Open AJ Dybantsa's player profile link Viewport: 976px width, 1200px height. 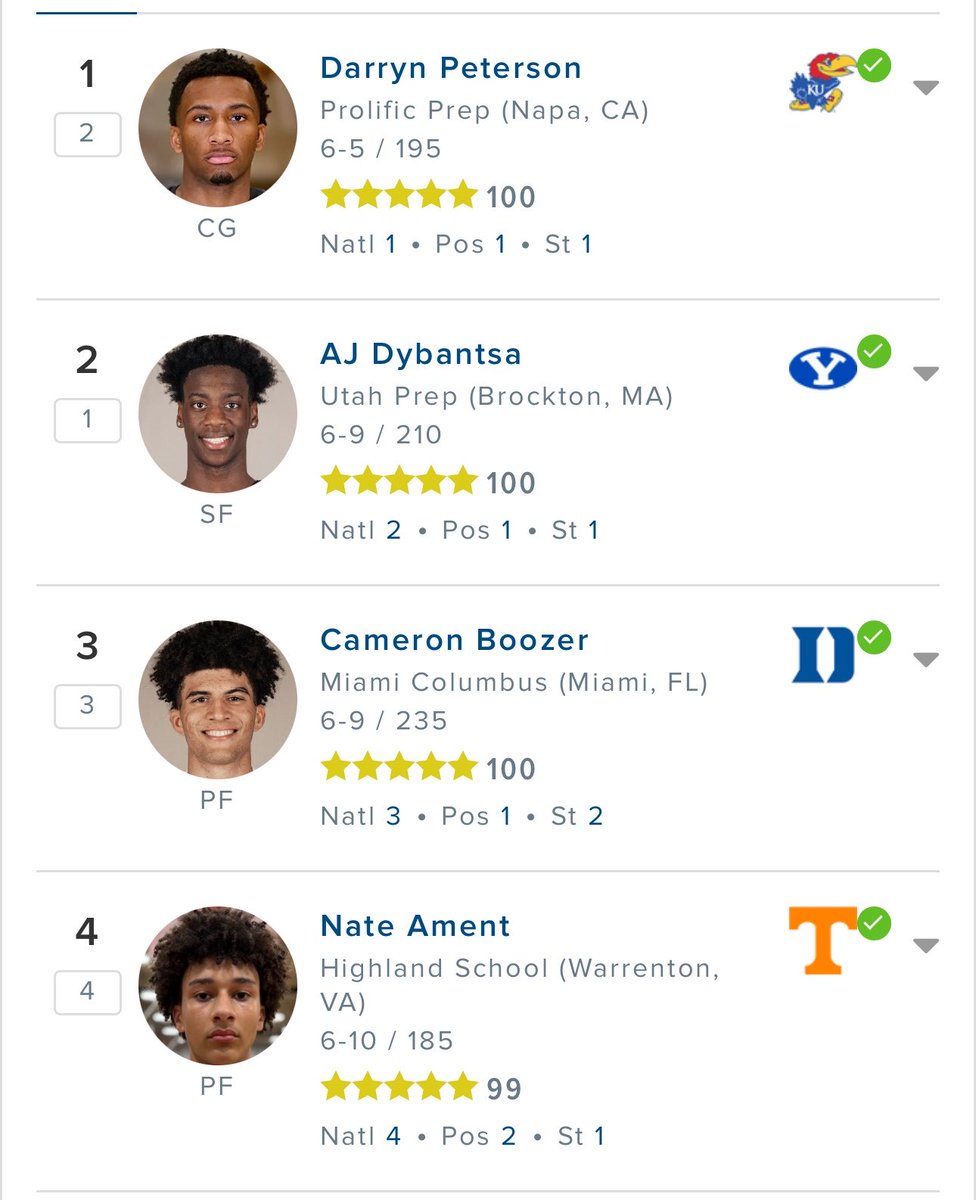click(421, 354)
